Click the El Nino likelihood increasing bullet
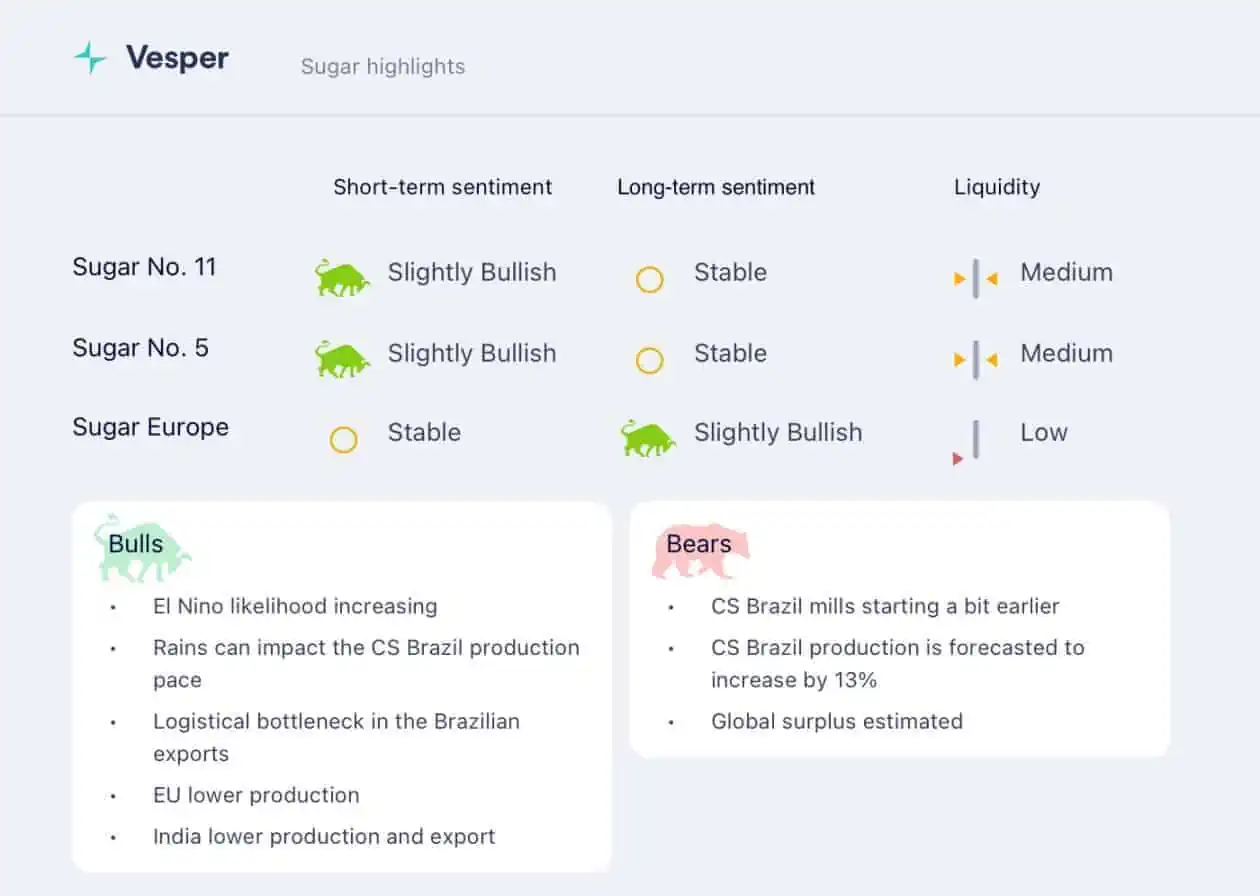This screenshot has width=1260, height=896. pyautogui.click(x=295, y=606)
